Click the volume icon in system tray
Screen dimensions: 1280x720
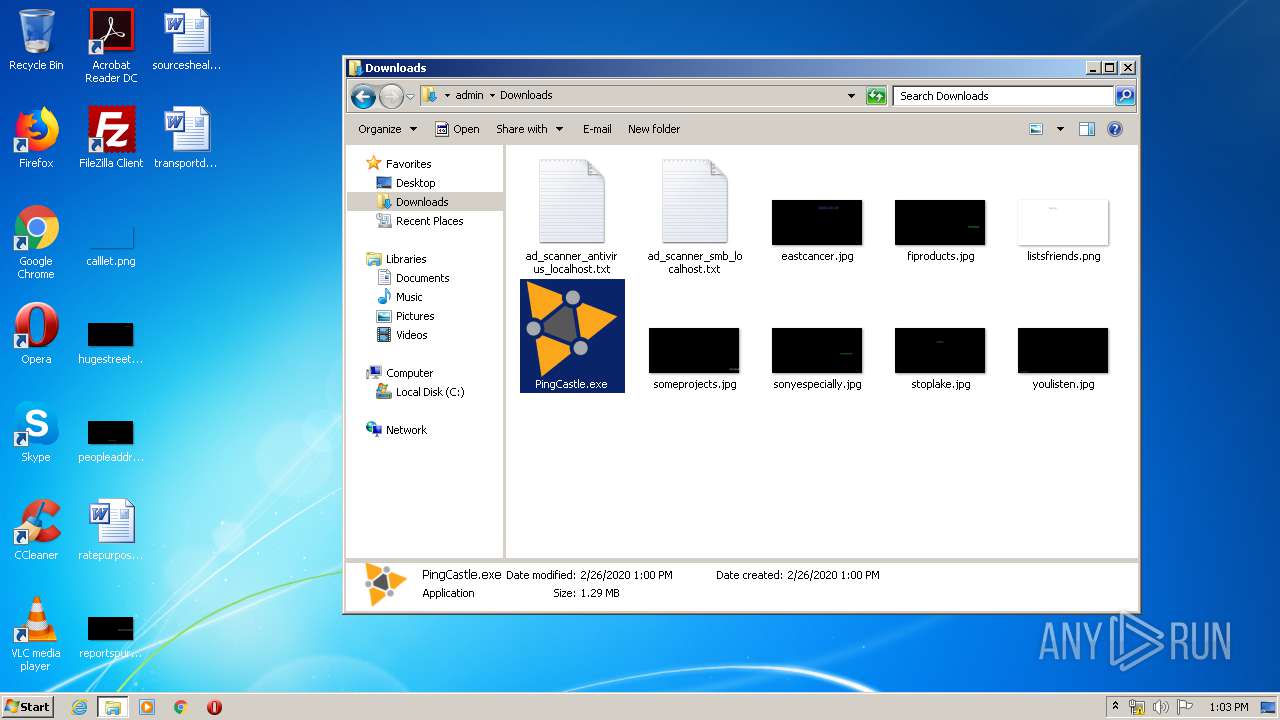1161,707
